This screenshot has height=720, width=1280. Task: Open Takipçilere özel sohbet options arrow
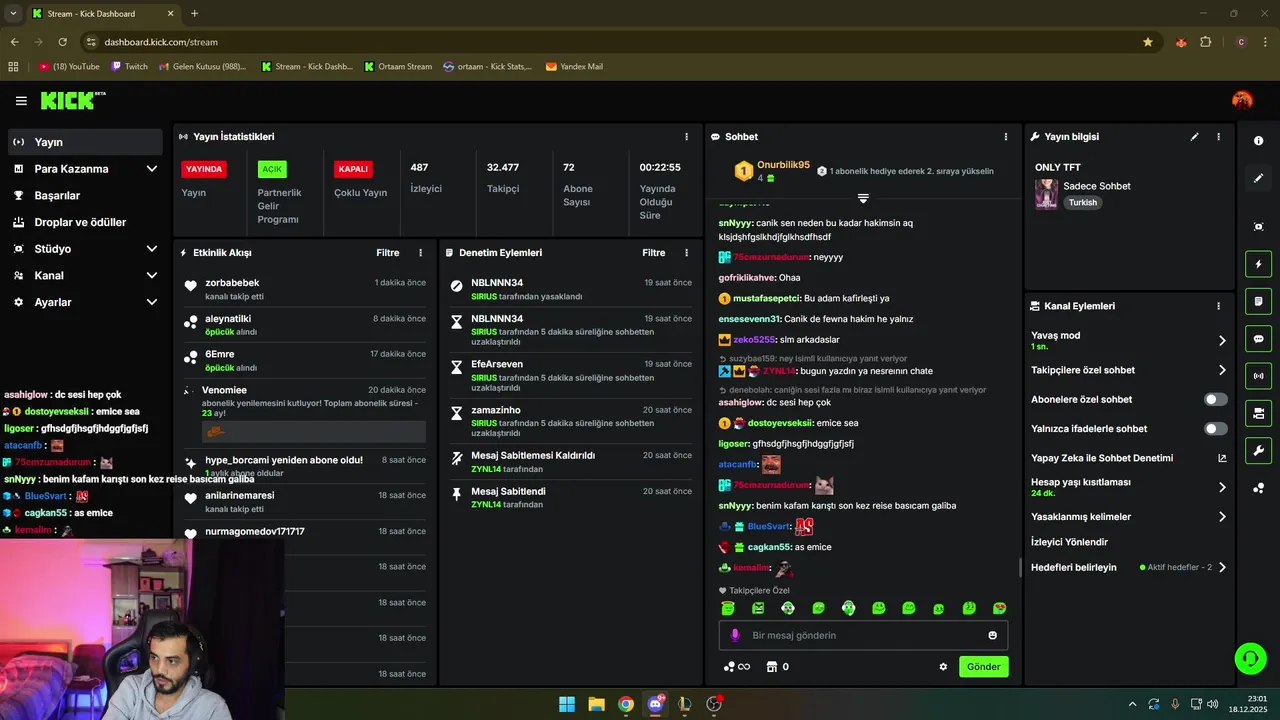coord(1222,370)
